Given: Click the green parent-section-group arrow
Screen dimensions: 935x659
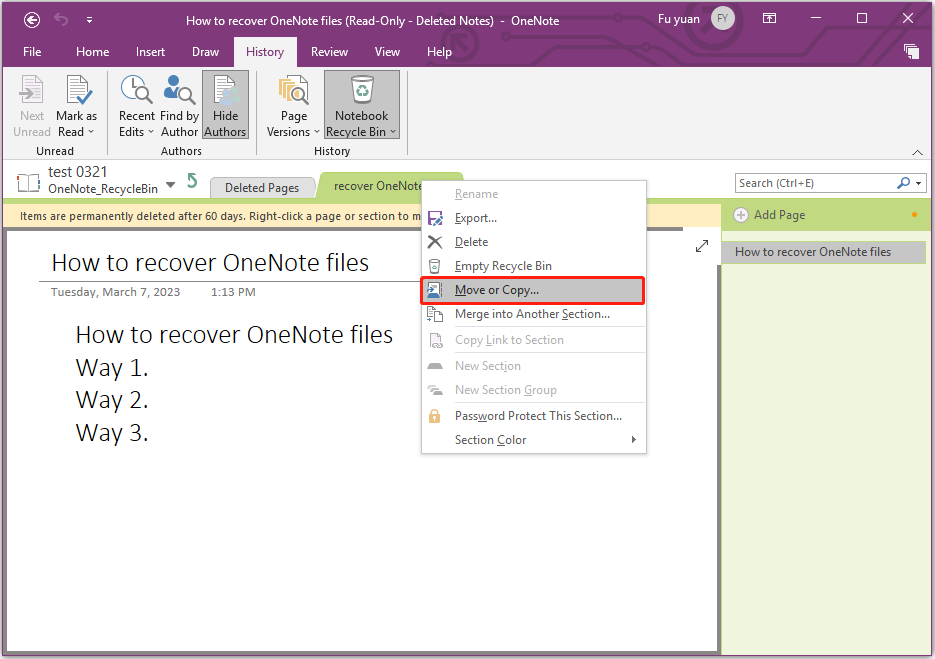Looking at the screenshot, I should point(191,180).
